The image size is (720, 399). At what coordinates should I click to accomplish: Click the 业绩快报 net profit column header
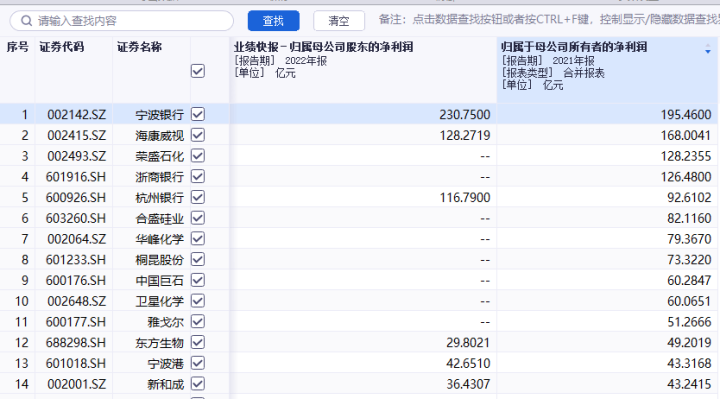(x=324, y=47)
